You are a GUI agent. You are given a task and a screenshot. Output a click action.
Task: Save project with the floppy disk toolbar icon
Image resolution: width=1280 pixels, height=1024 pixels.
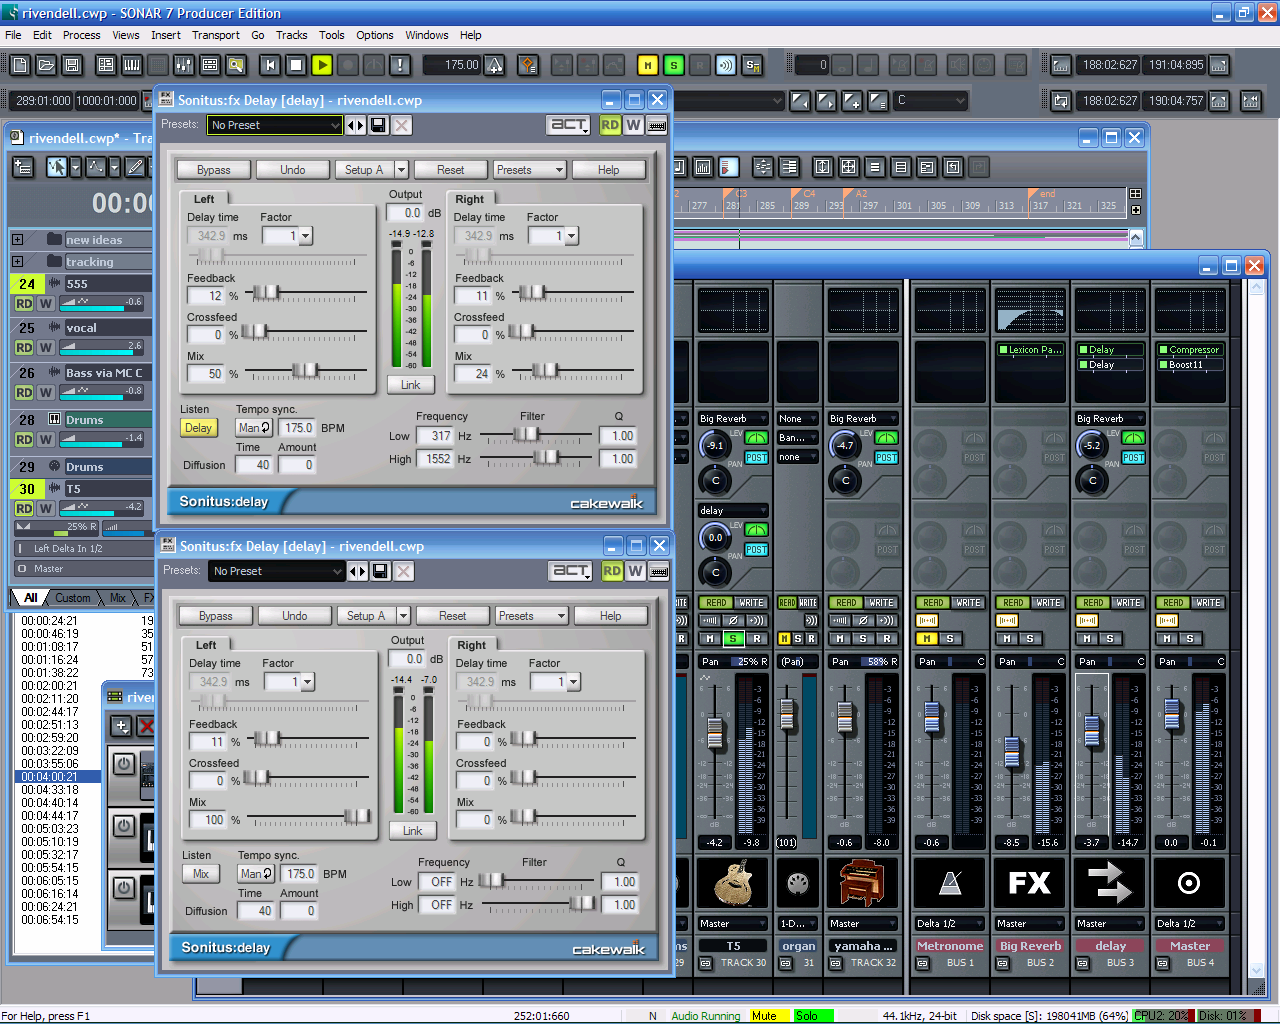(72, 65)
